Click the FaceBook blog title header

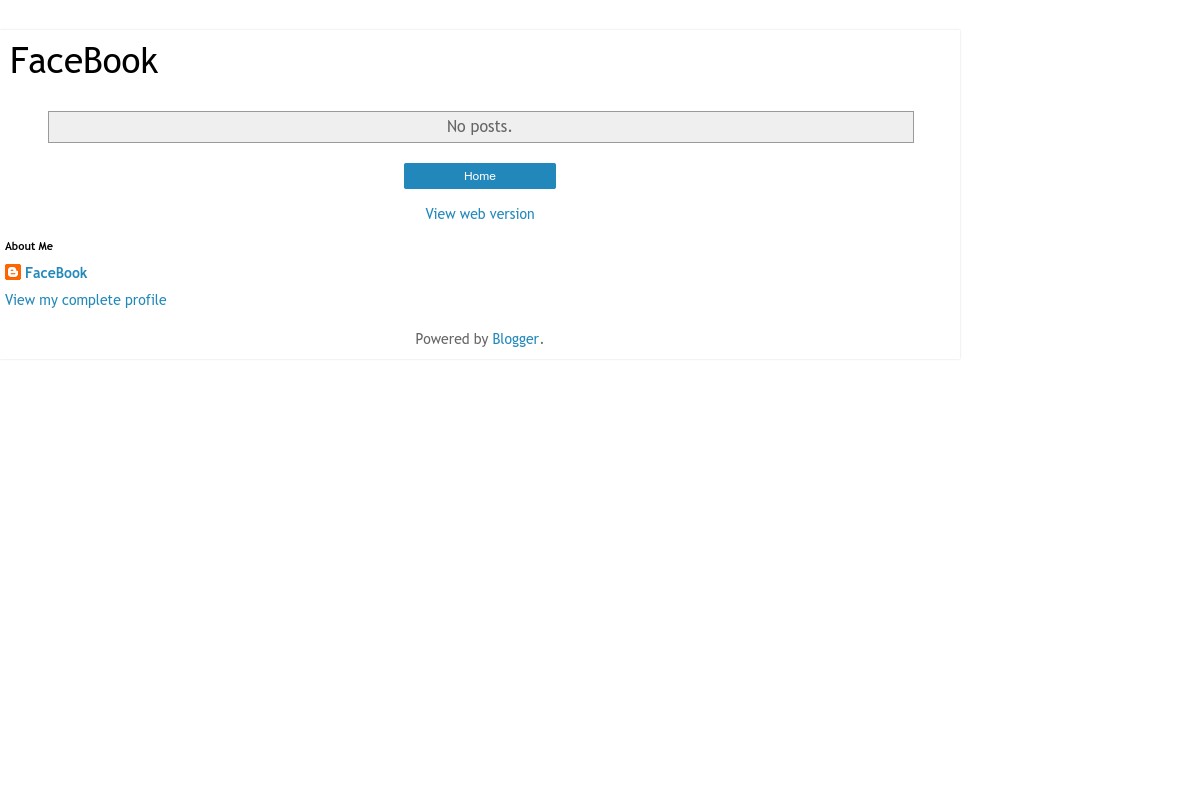click(x=84, y=61)
